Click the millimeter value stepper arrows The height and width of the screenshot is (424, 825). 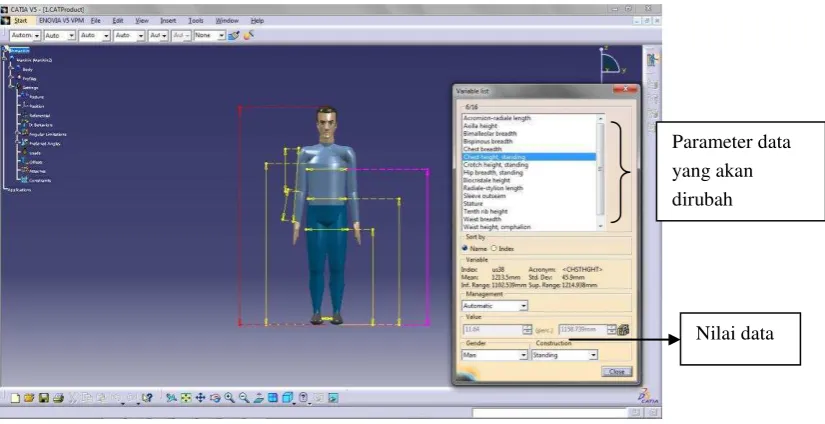611,330
